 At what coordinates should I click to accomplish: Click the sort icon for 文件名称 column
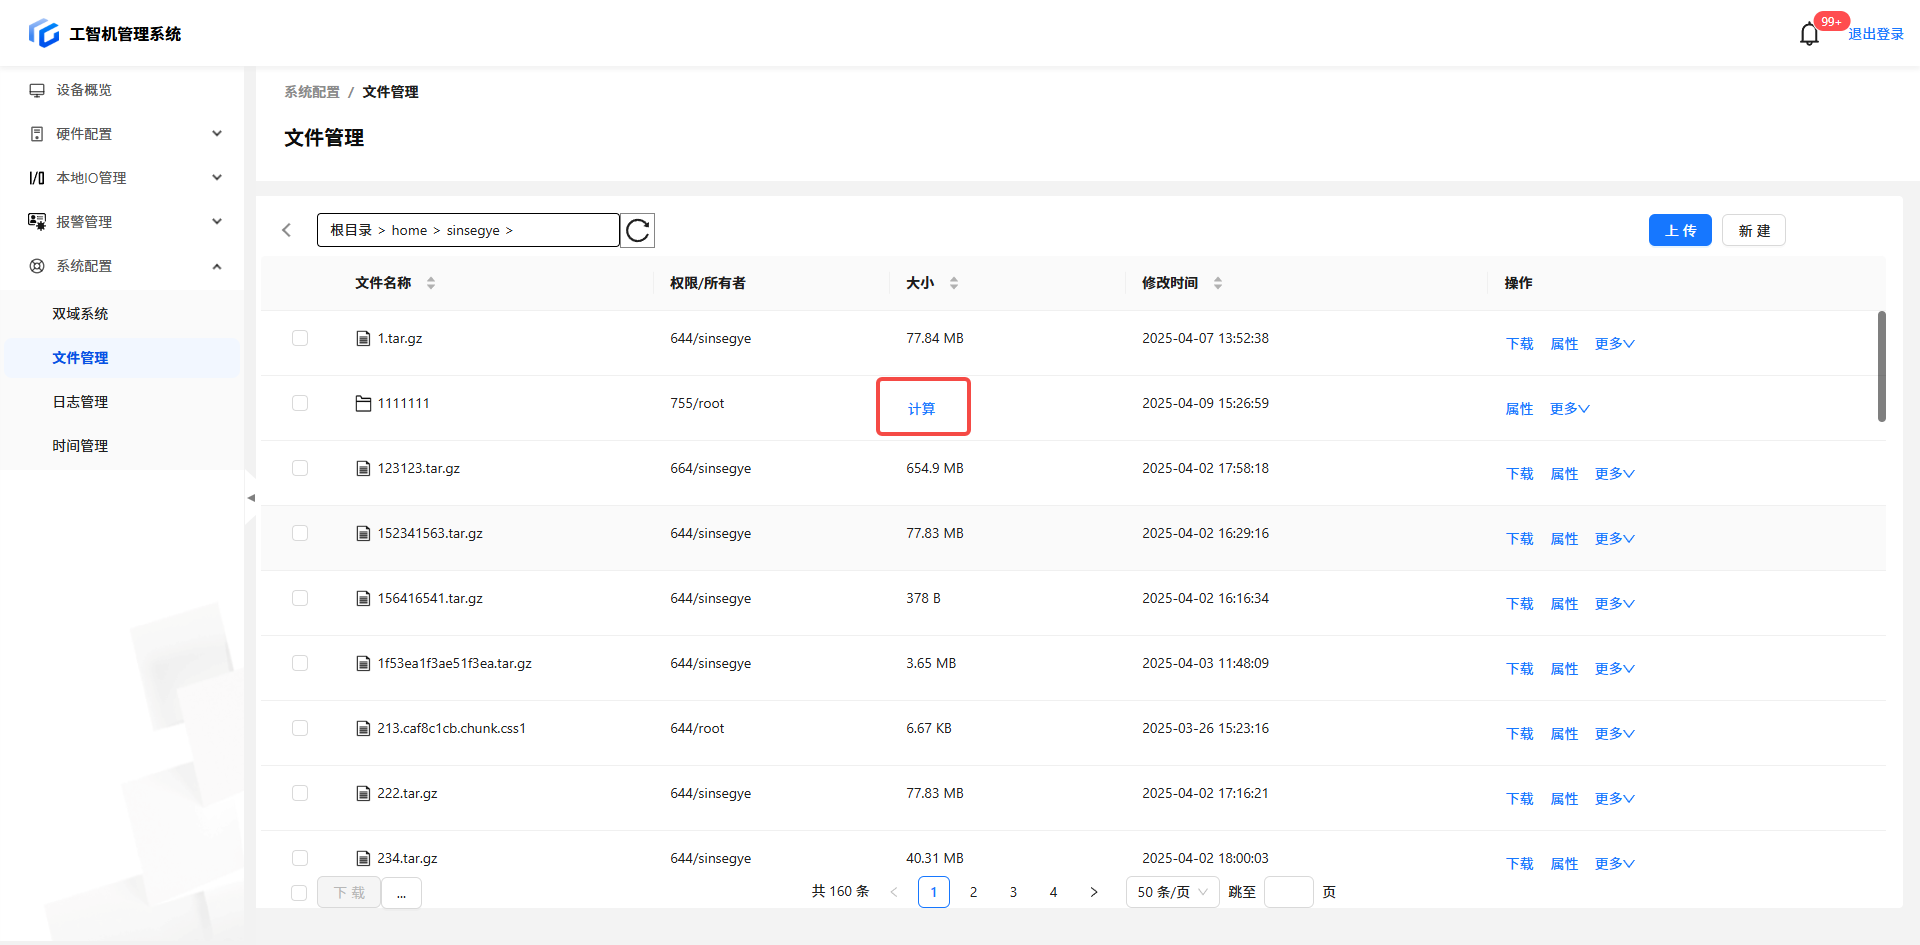pyautogui.click(x=431, y=283)
